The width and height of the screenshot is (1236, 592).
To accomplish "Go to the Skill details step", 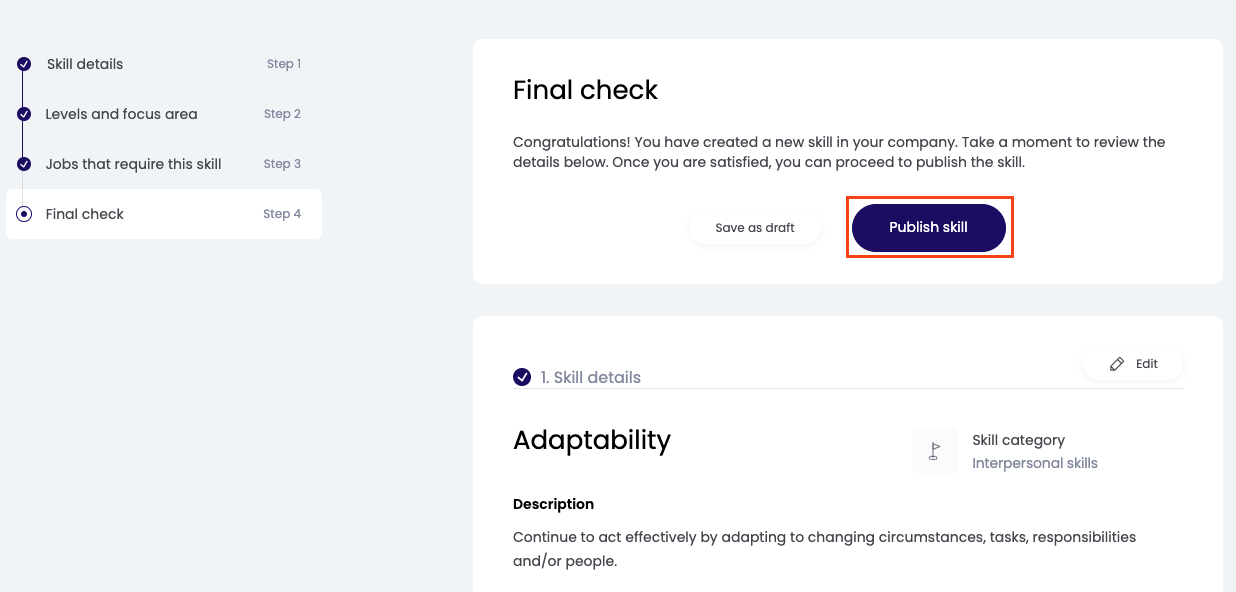I will (85, 64).
